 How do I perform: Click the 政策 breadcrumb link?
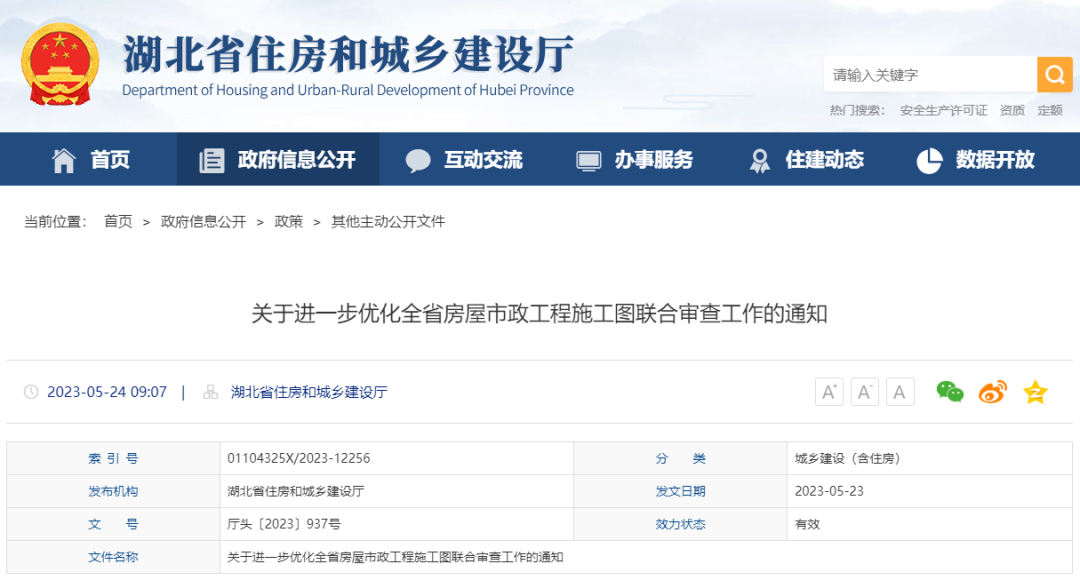tap(288, 221)
